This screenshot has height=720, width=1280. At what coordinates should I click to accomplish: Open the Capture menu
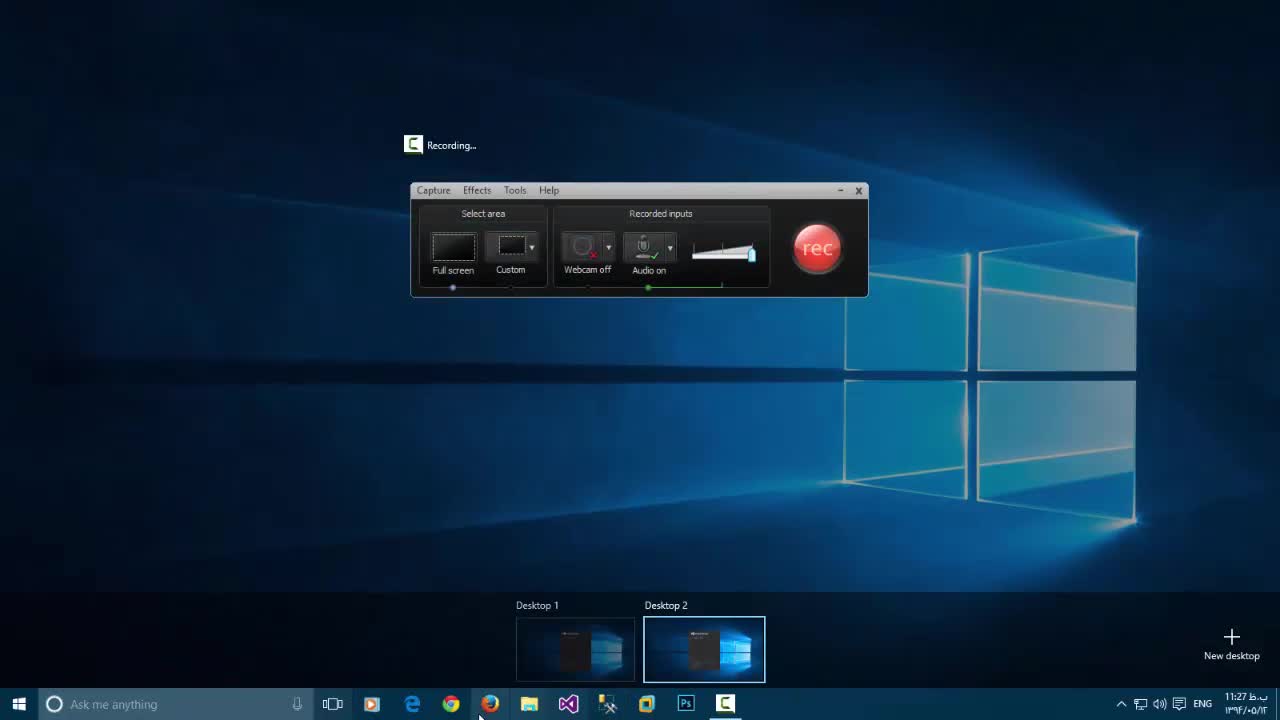pos(433,190)
